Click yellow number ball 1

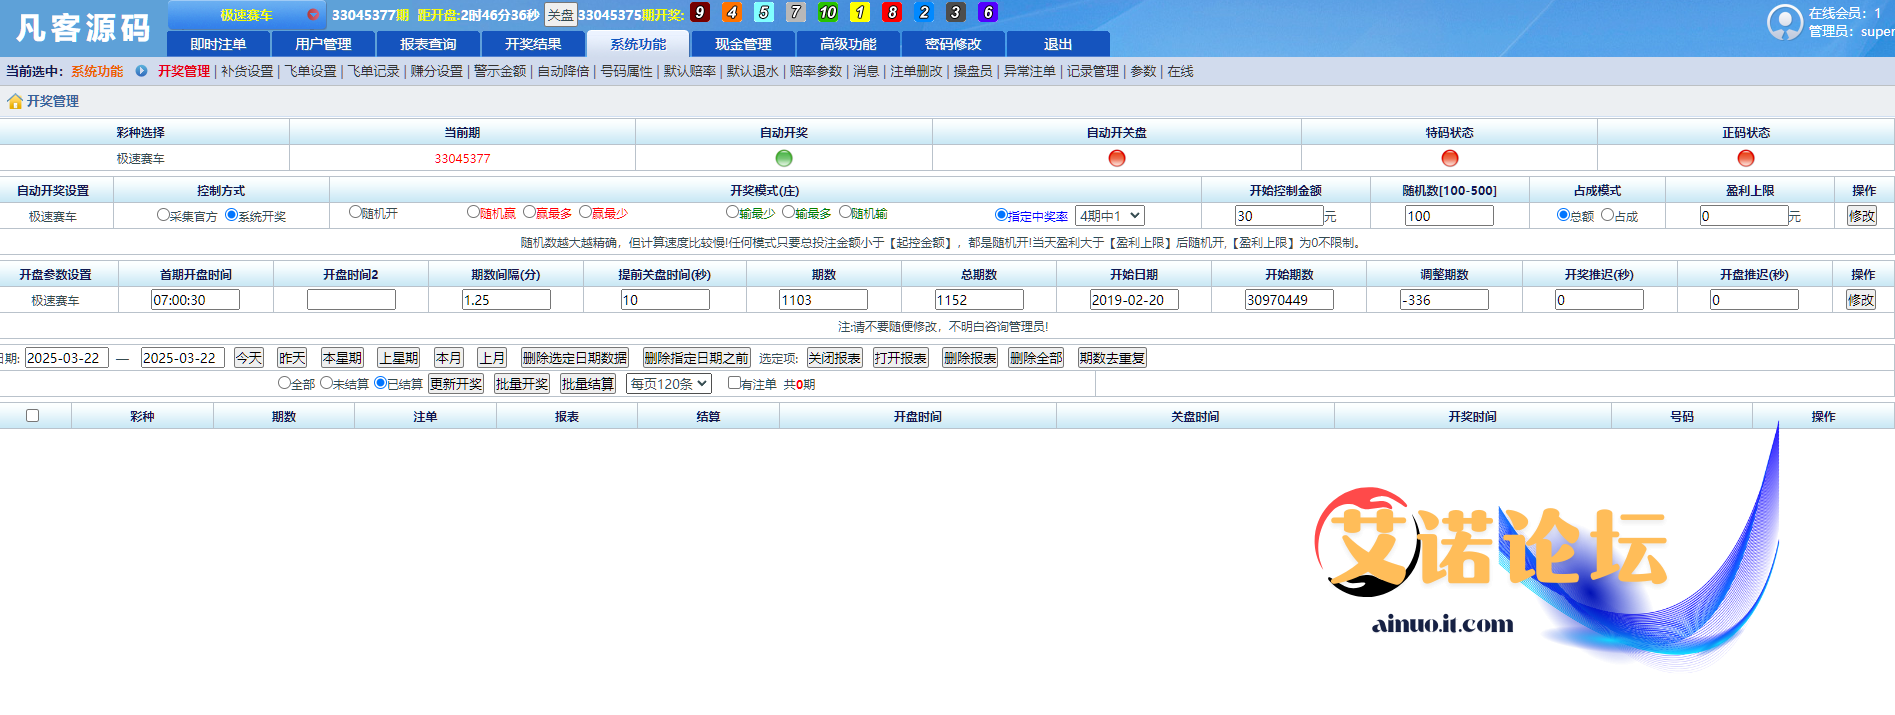point(860,12)
